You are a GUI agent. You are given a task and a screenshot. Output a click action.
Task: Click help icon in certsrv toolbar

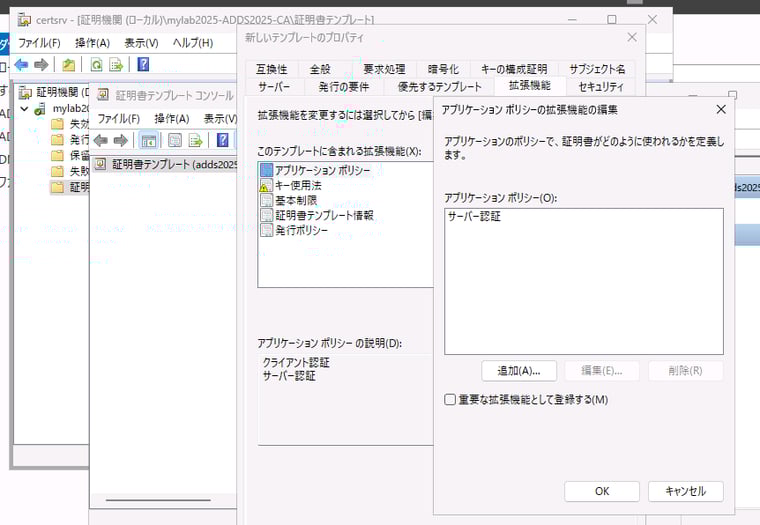pyautogui.click(x=143, y=64)
